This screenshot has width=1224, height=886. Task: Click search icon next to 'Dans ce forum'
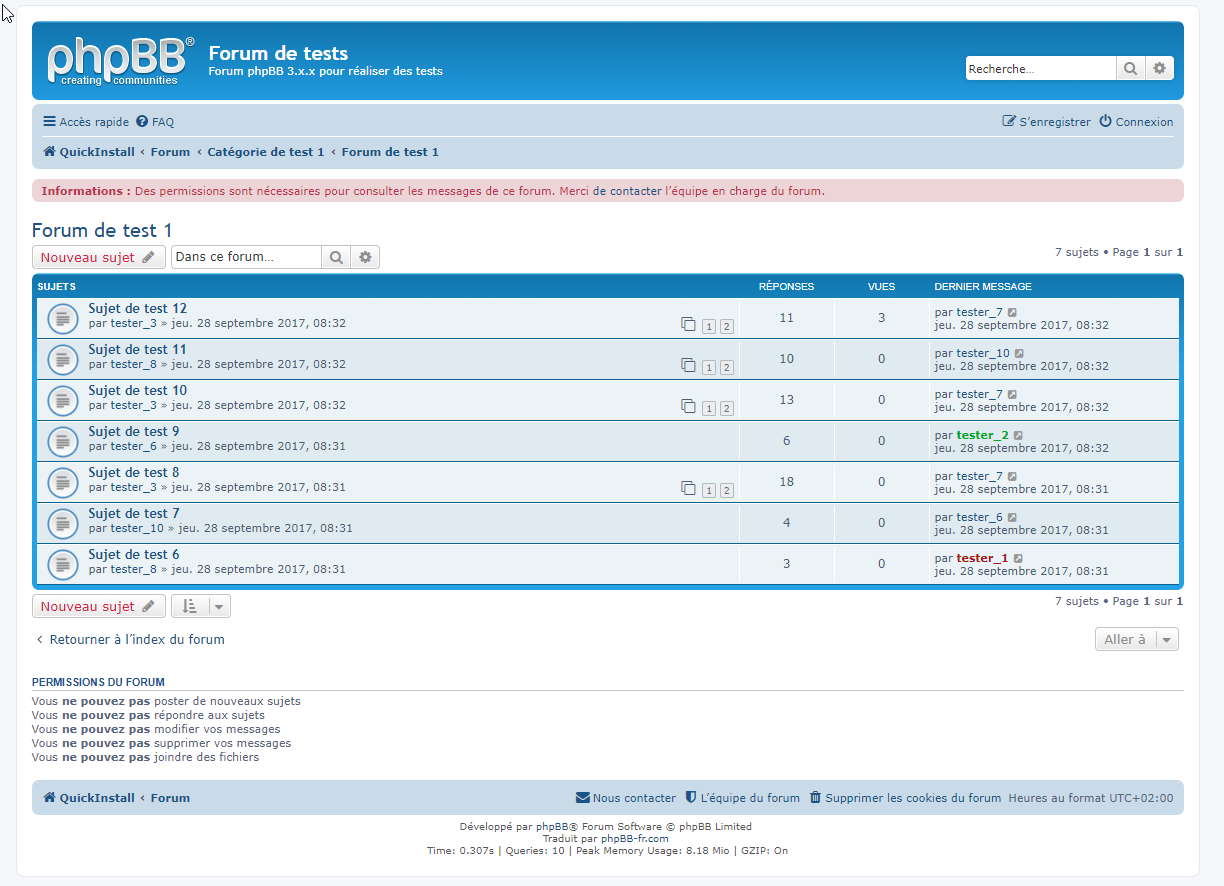coord(336,257)
